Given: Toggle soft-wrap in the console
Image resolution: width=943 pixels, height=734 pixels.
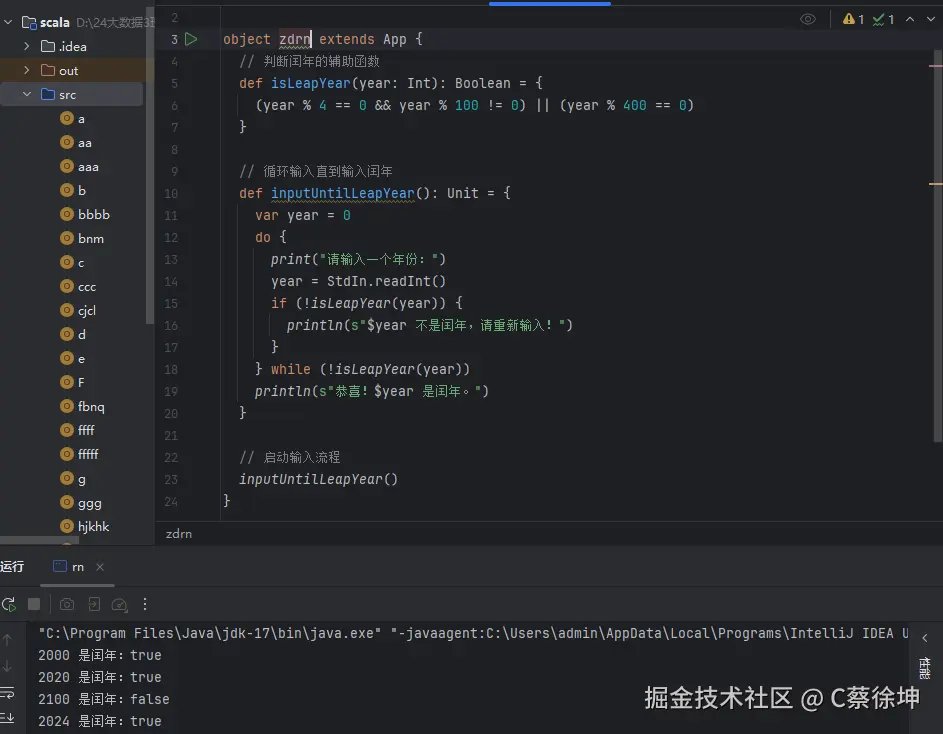Looking at the screenshot, I should click(x=8, y=692).
